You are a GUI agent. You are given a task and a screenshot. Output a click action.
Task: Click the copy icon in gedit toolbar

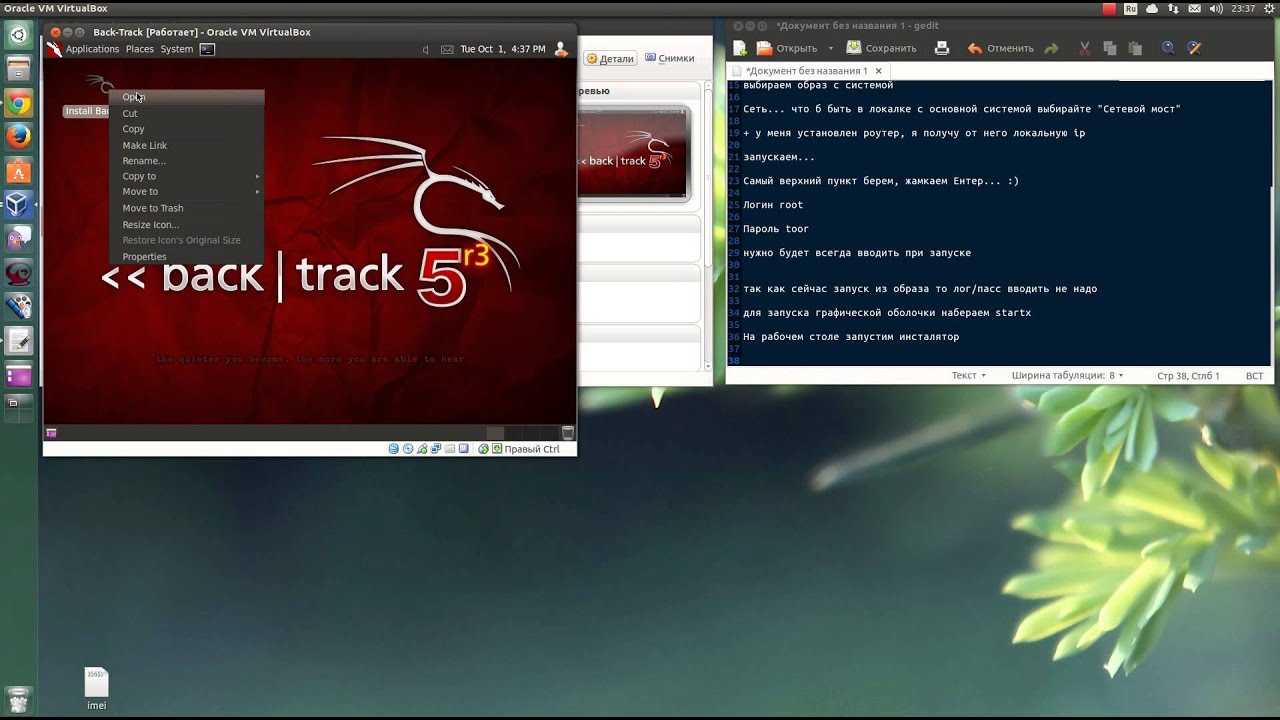pyautogui.click(x=1110, y=48)
